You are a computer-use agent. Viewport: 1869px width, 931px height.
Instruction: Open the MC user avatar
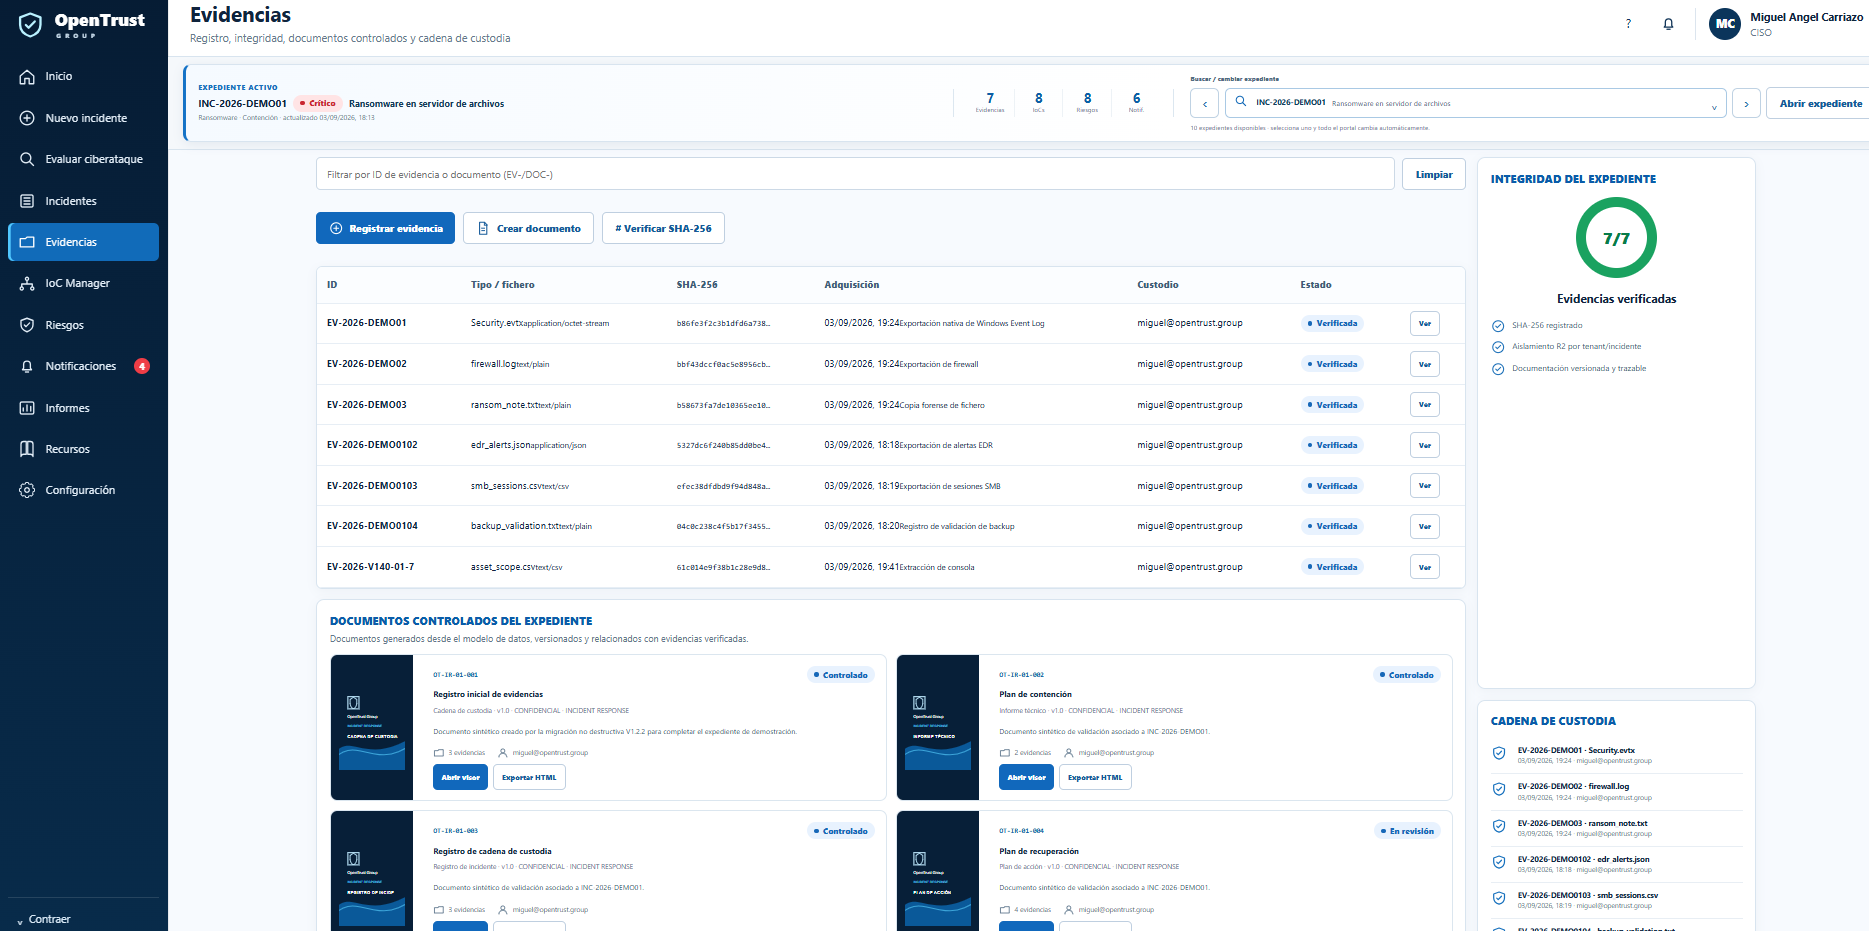pos(1725,24)
